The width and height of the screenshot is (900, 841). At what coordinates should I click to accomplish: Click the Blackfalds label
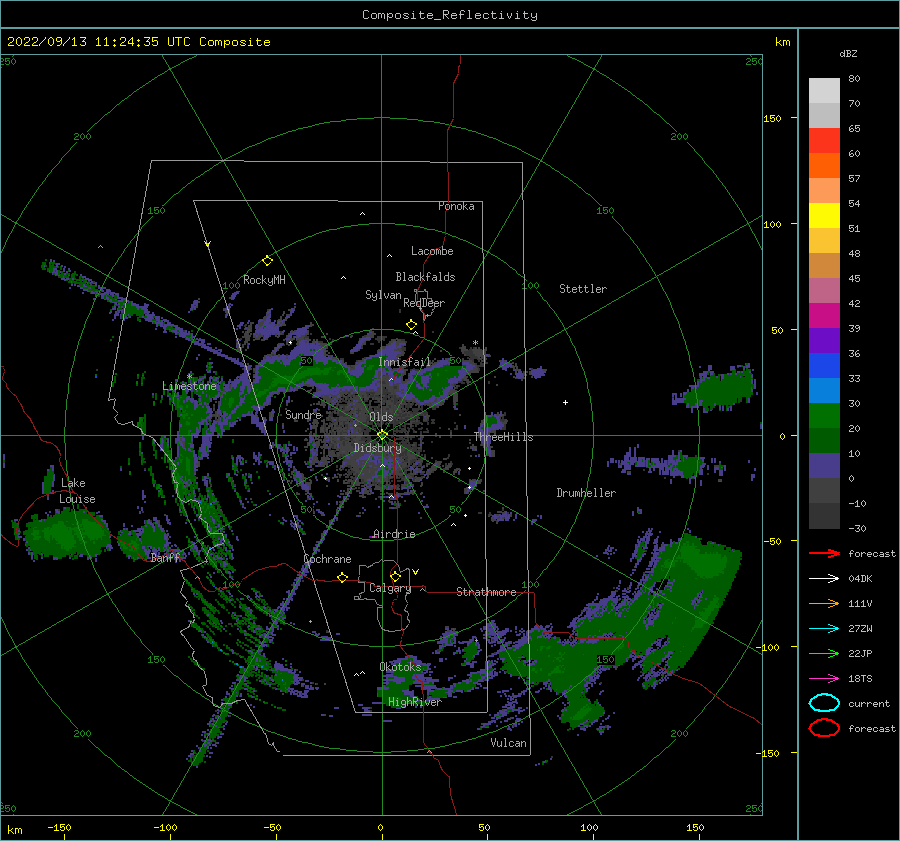click(x=425, y=277)
